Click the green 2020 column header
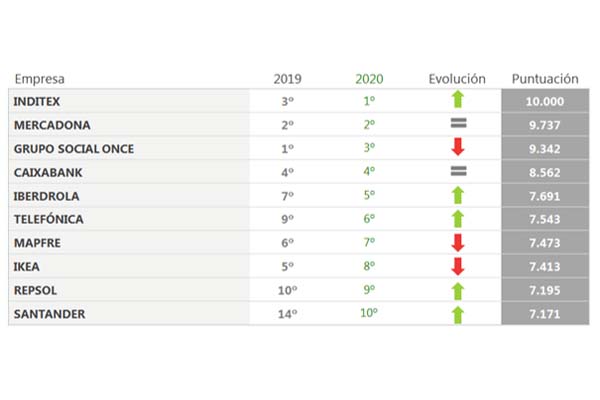This screenshot has height=400, width=600. (x=369, y=79)
